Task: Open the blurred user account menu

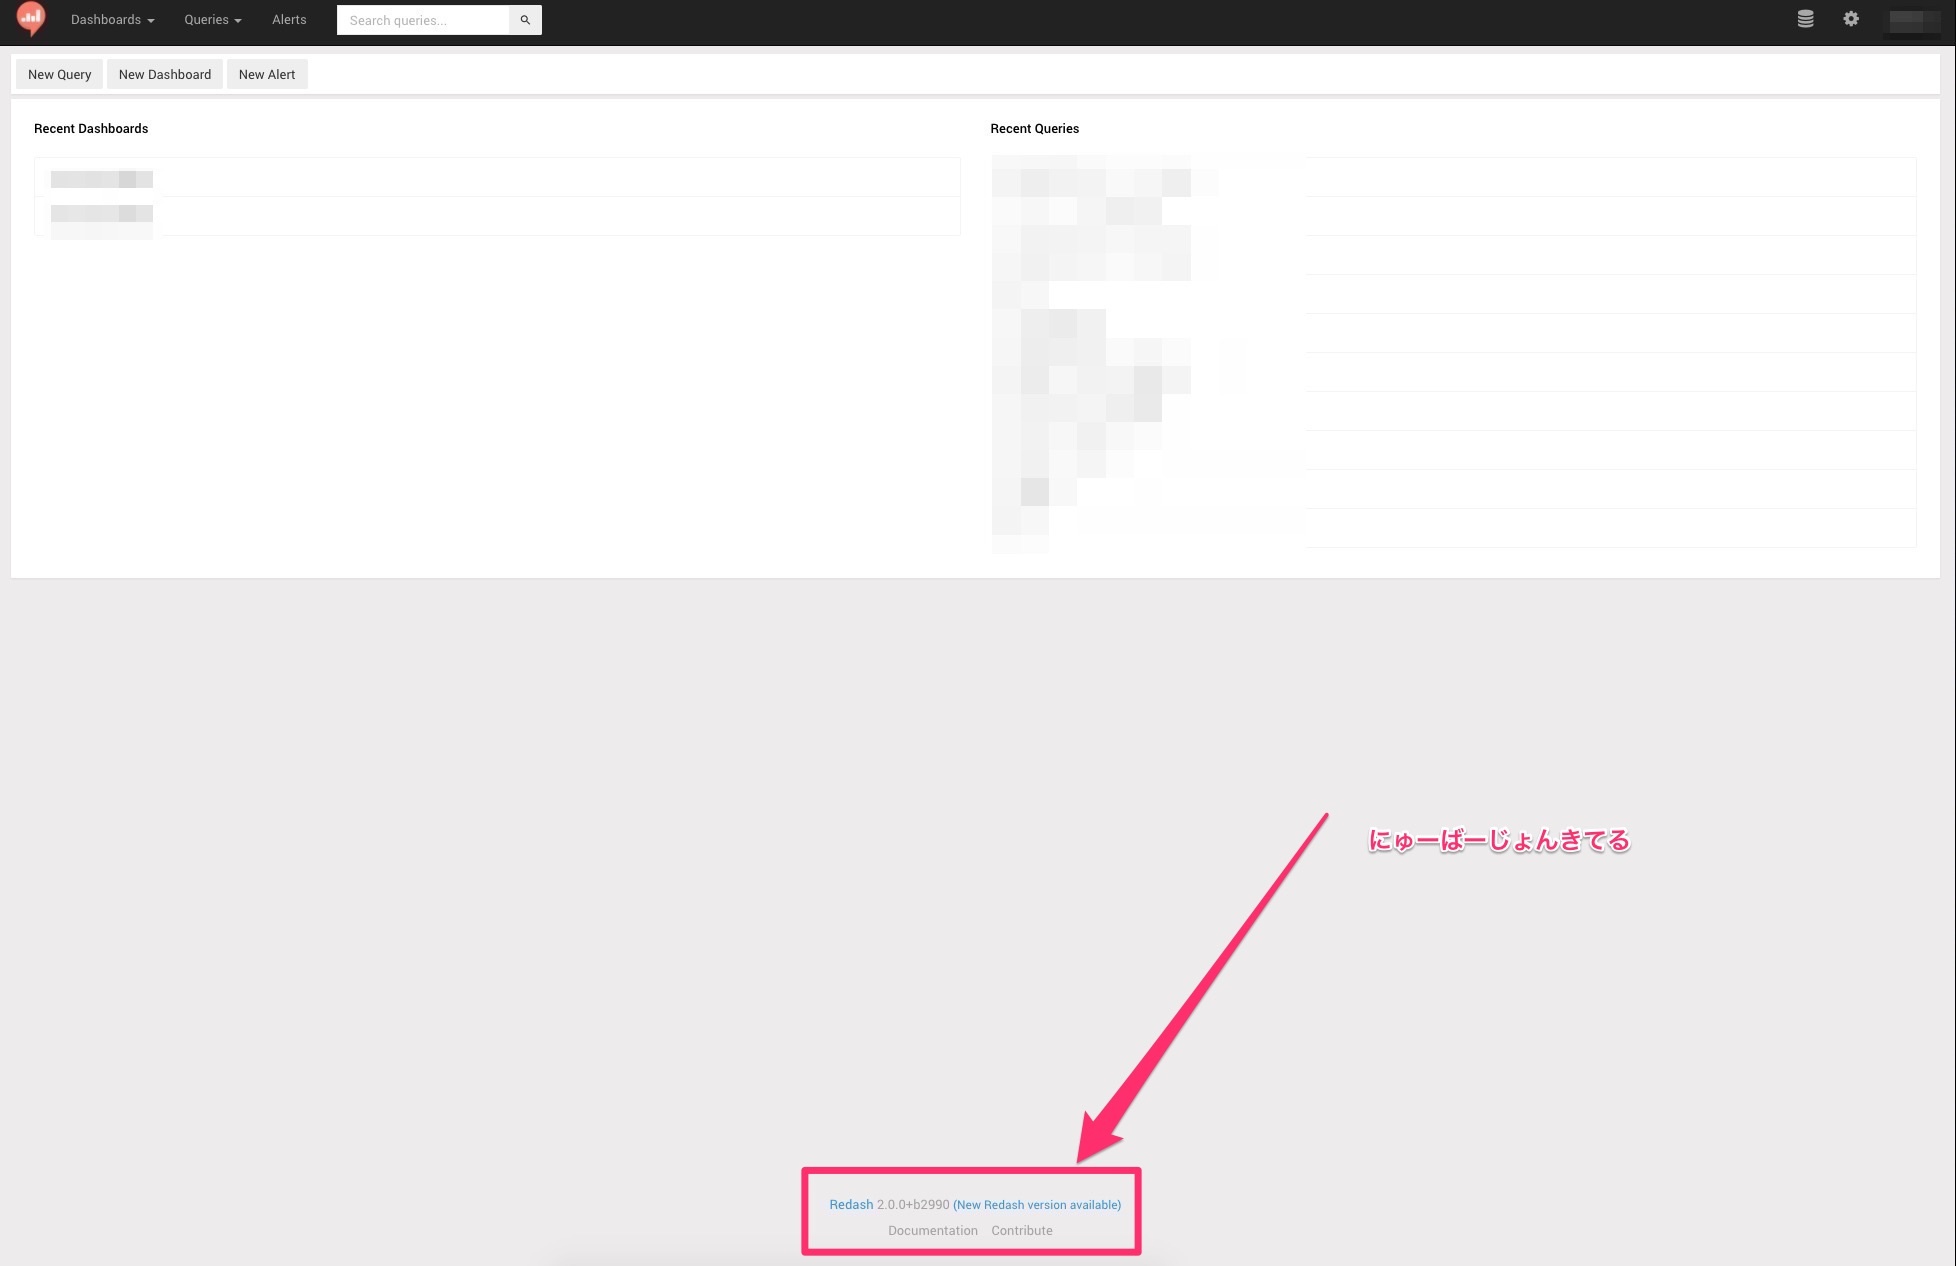Action: tap(1913, 19)
